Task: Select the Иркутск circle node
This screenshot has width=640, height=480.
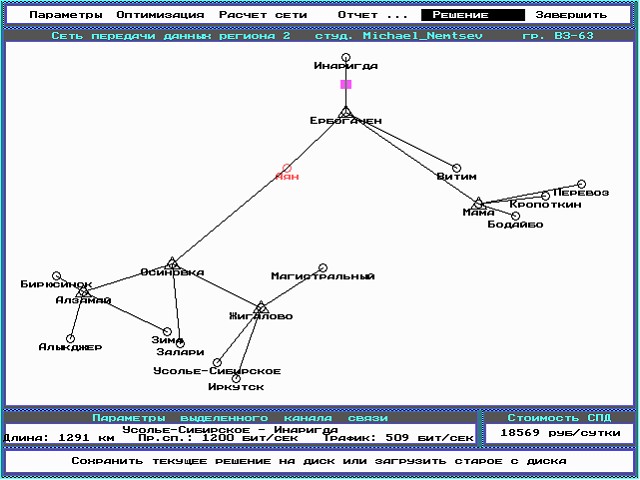Action: [237, 378]
